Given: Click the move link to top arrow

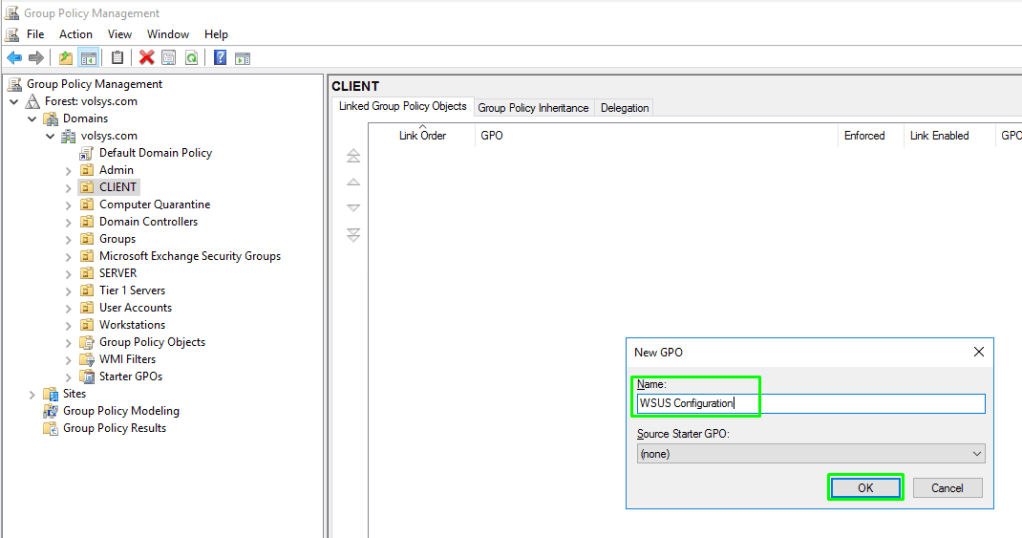Looking at the screenshot, I should (353, 157).
